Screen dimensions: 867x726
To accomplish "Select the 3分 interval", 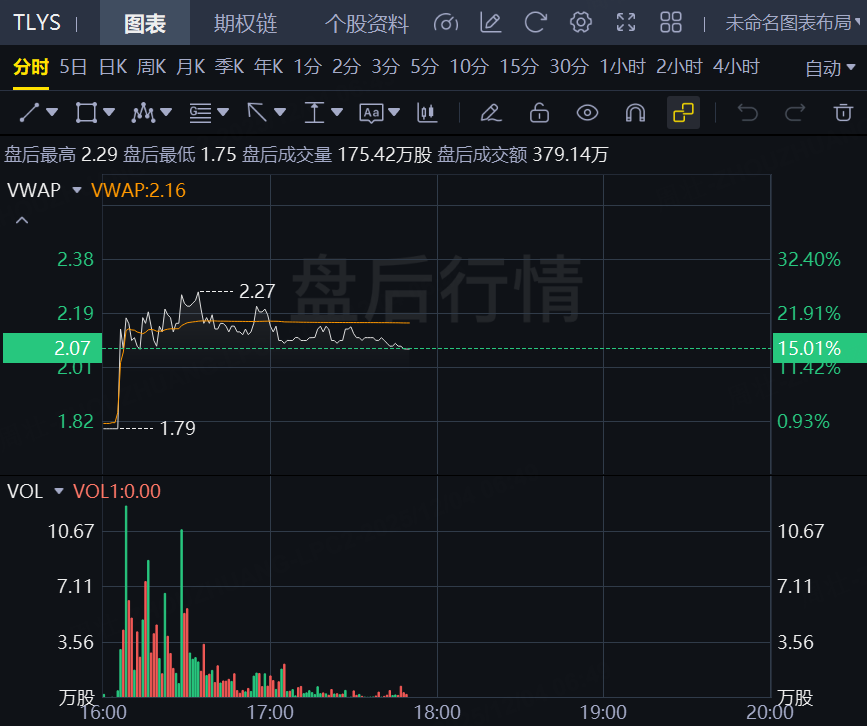I will [x=385, y=67].
